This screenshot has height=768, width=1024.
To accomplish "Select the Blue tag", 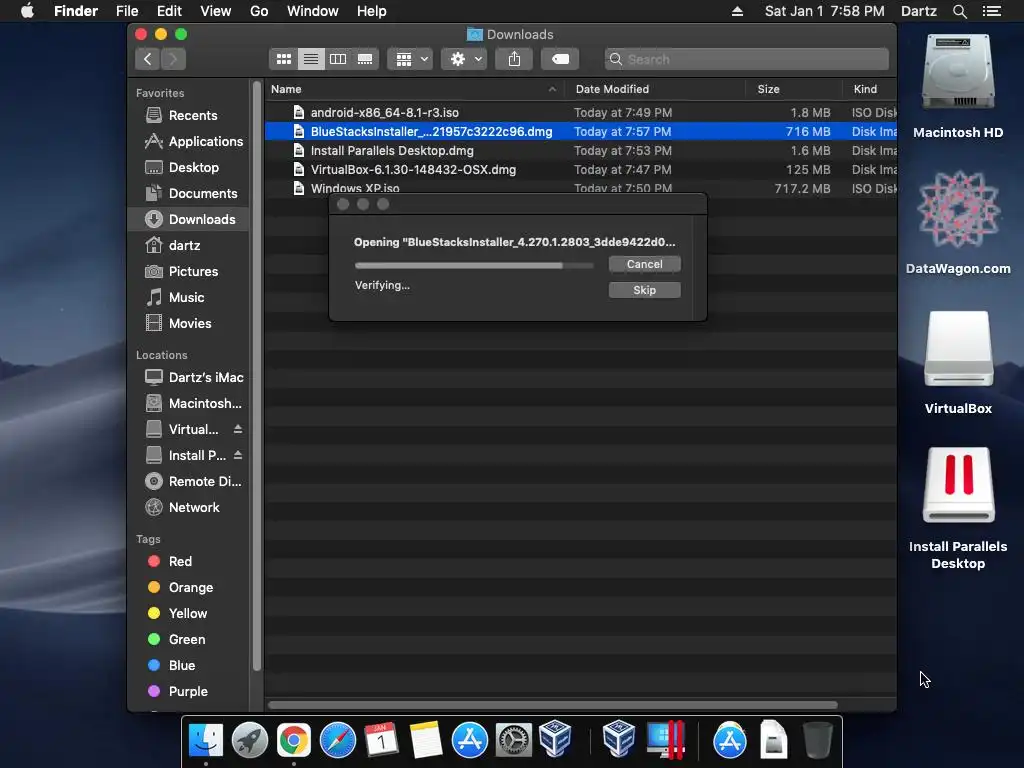I will 188,665.
